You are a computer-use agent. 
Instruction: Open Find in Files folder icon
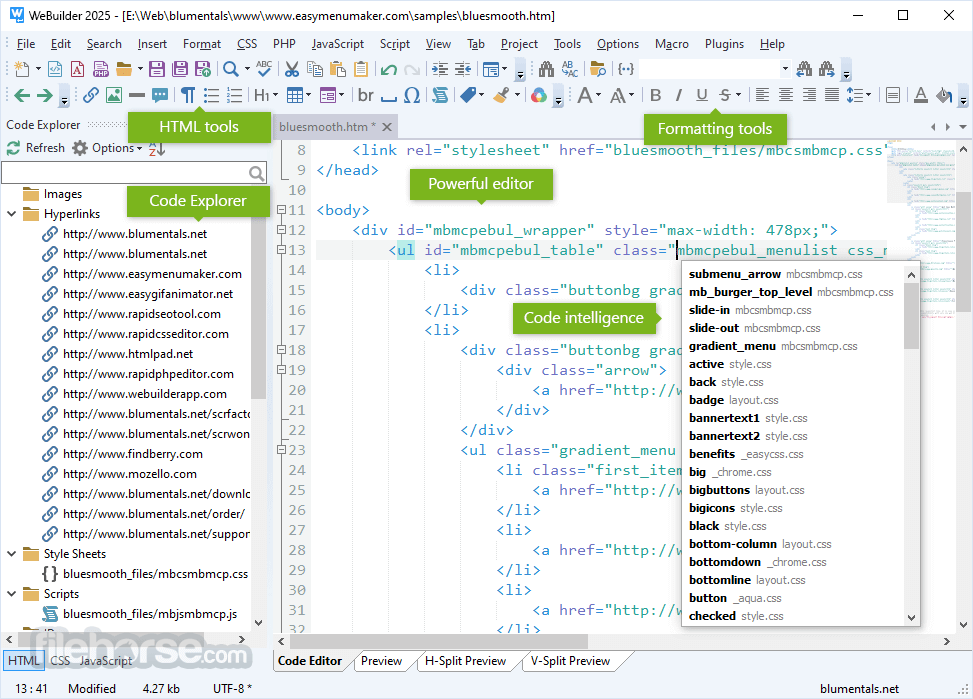(x=598, y=69)
